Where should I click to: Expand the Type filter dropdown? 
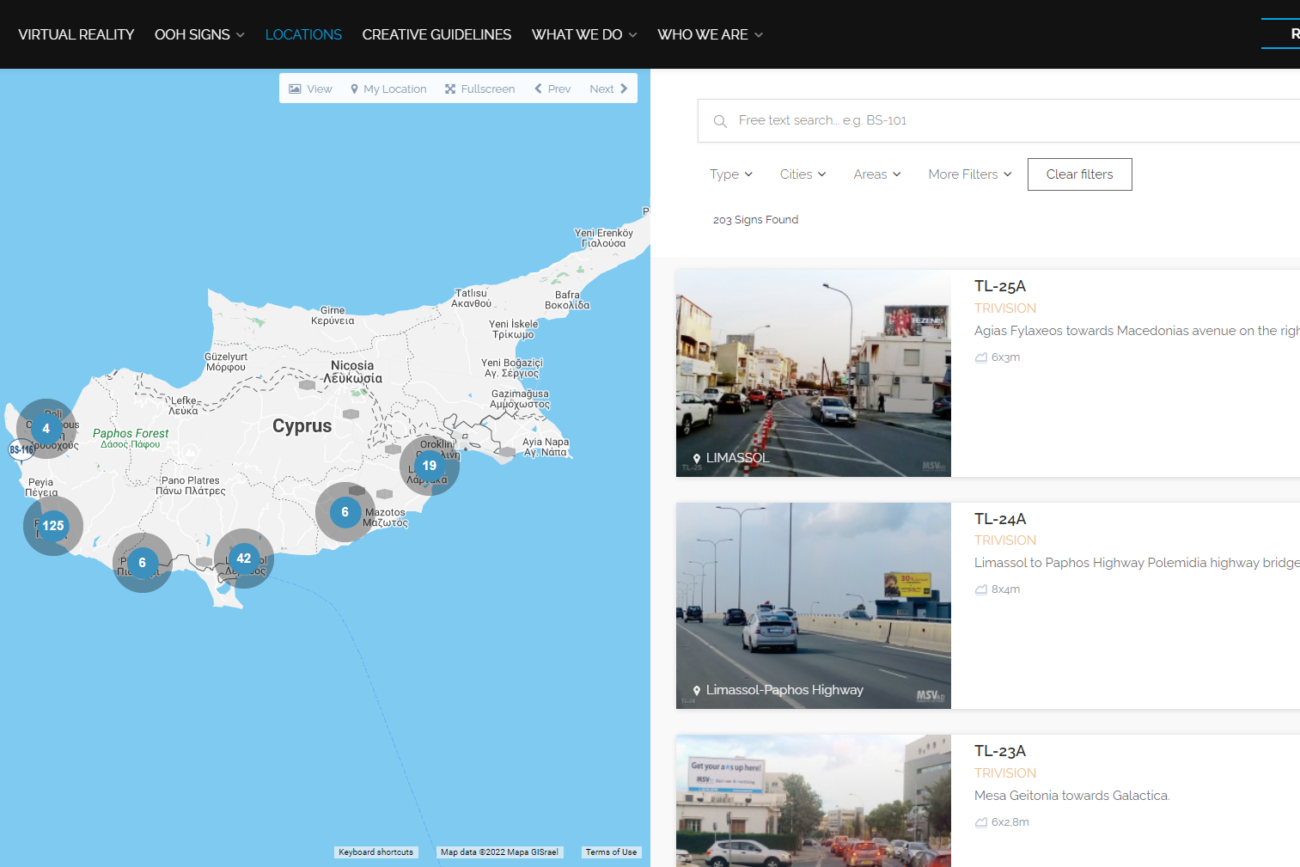[x=730, y=174]
